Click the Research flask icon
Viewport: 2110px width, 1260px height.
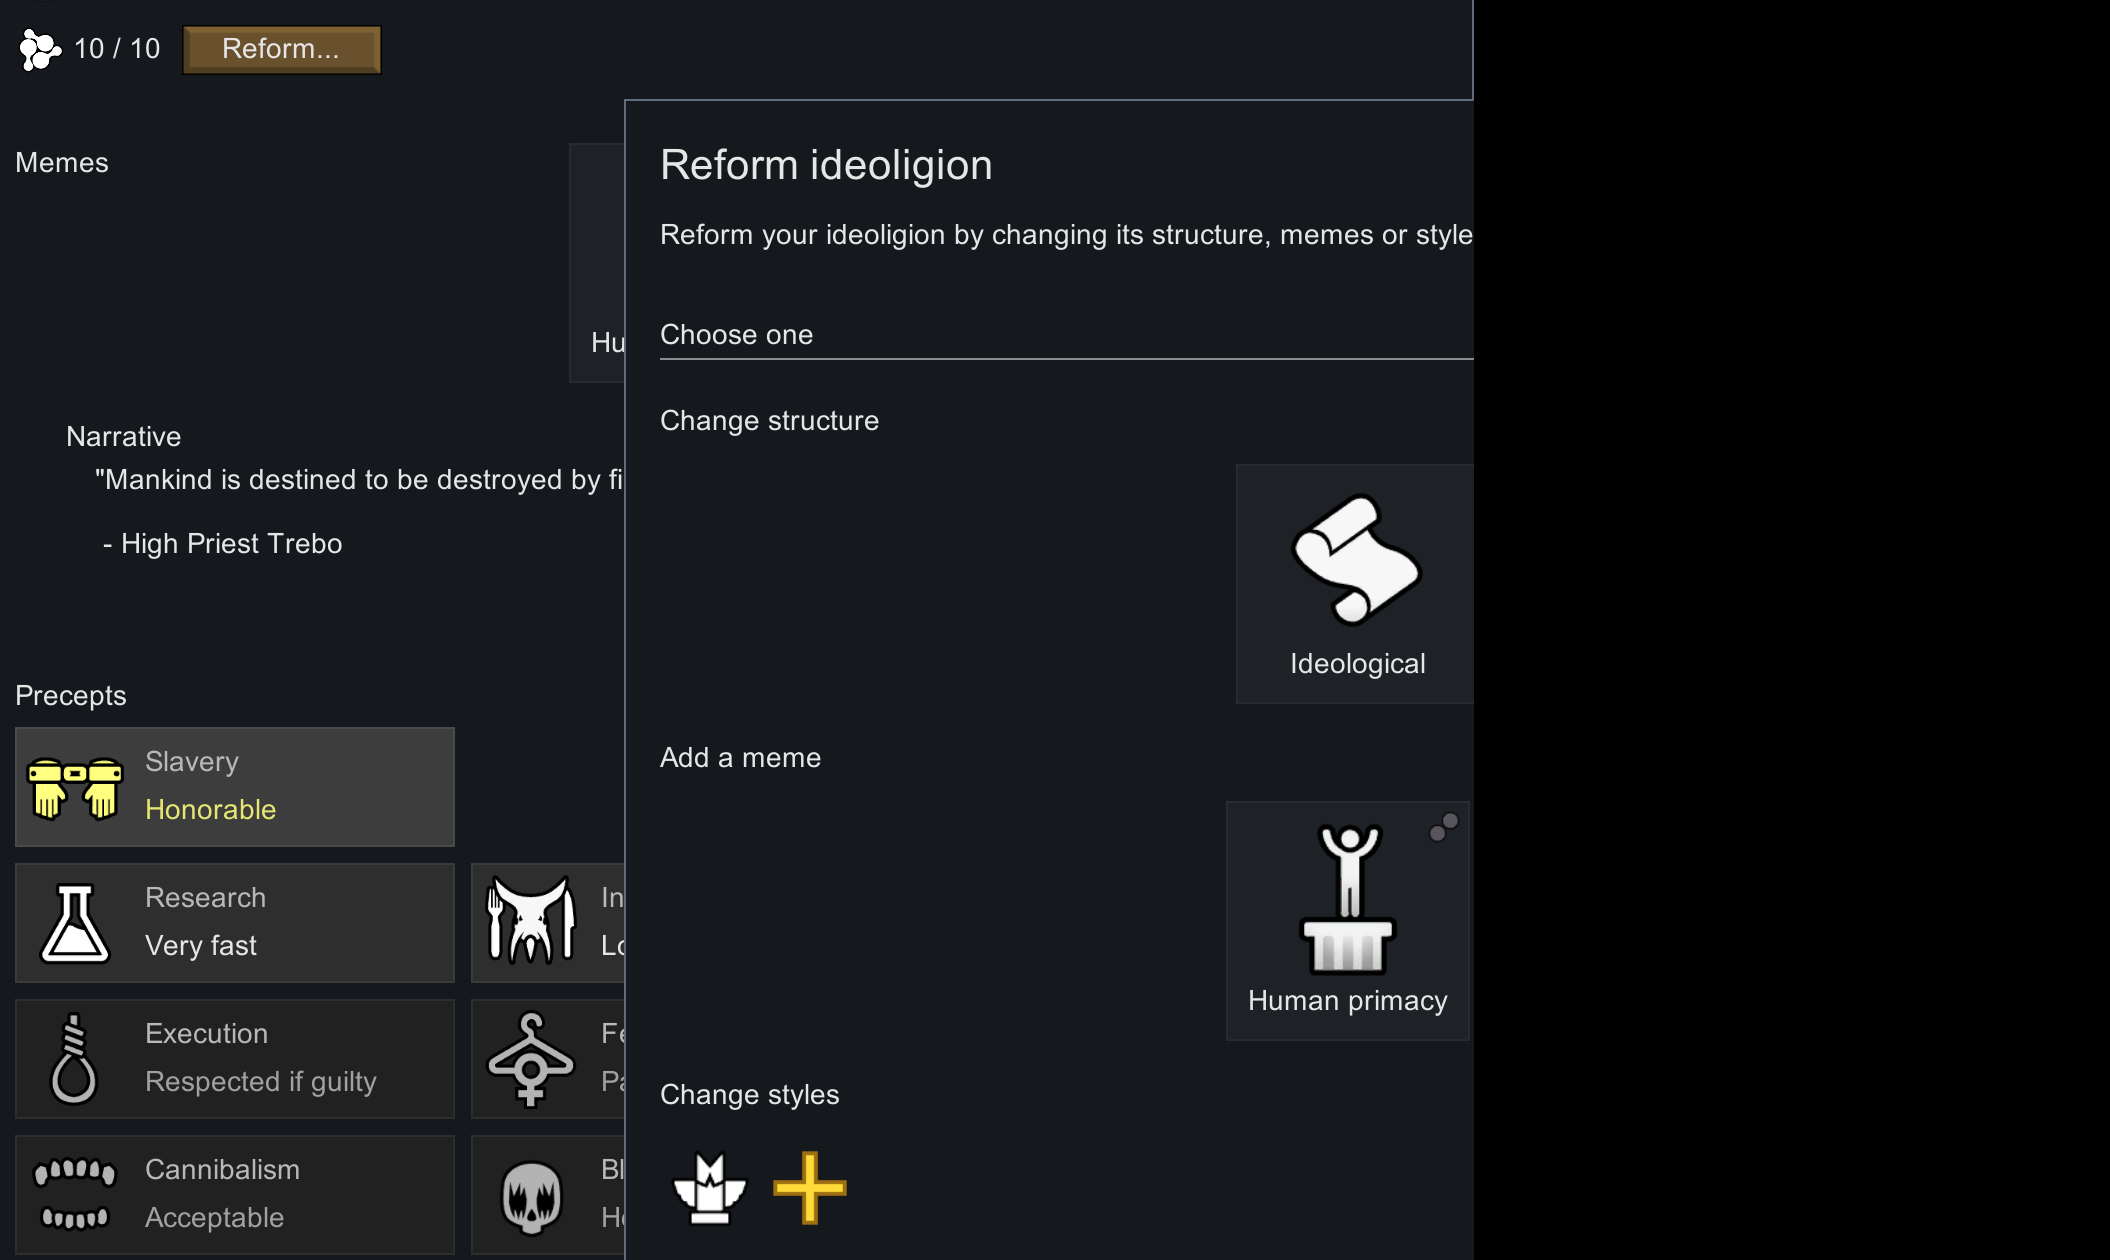click(x=75, y=923)
